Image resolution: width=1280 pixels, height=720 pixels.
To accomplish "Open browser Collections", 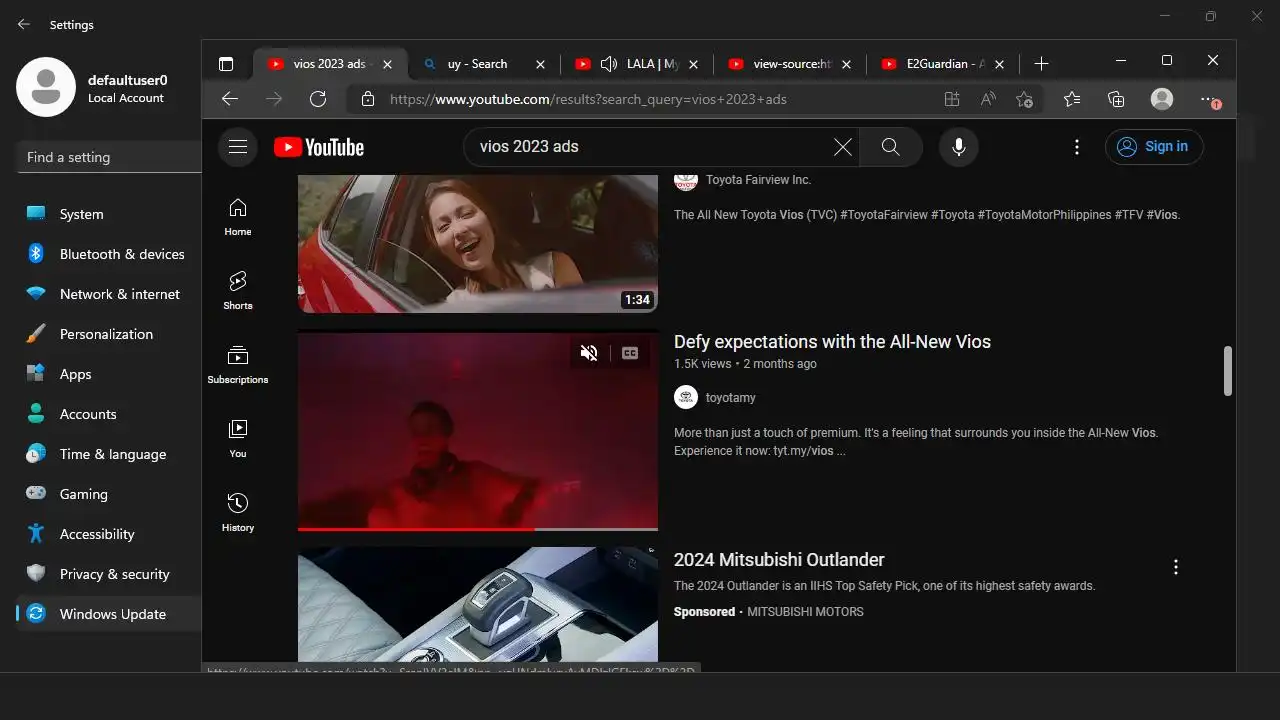I will [1117, 99].
